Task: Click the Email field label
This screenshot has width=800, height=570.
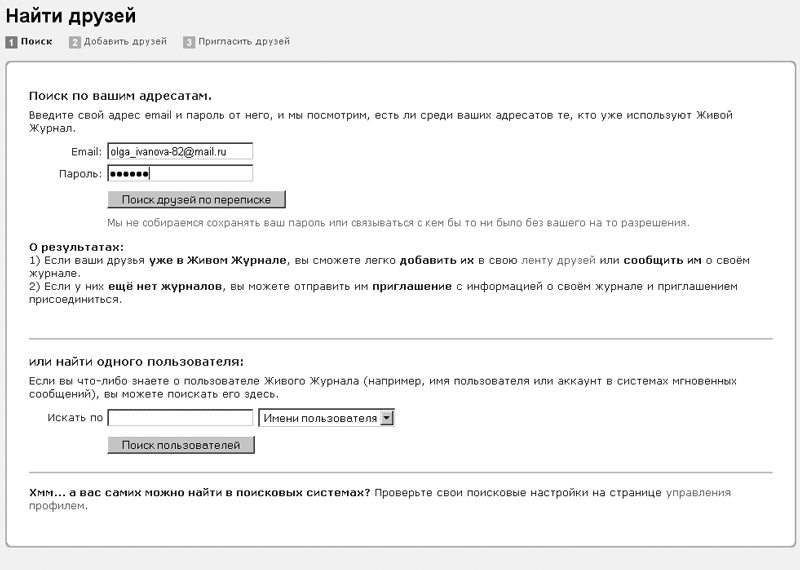Action: (86, 151)
